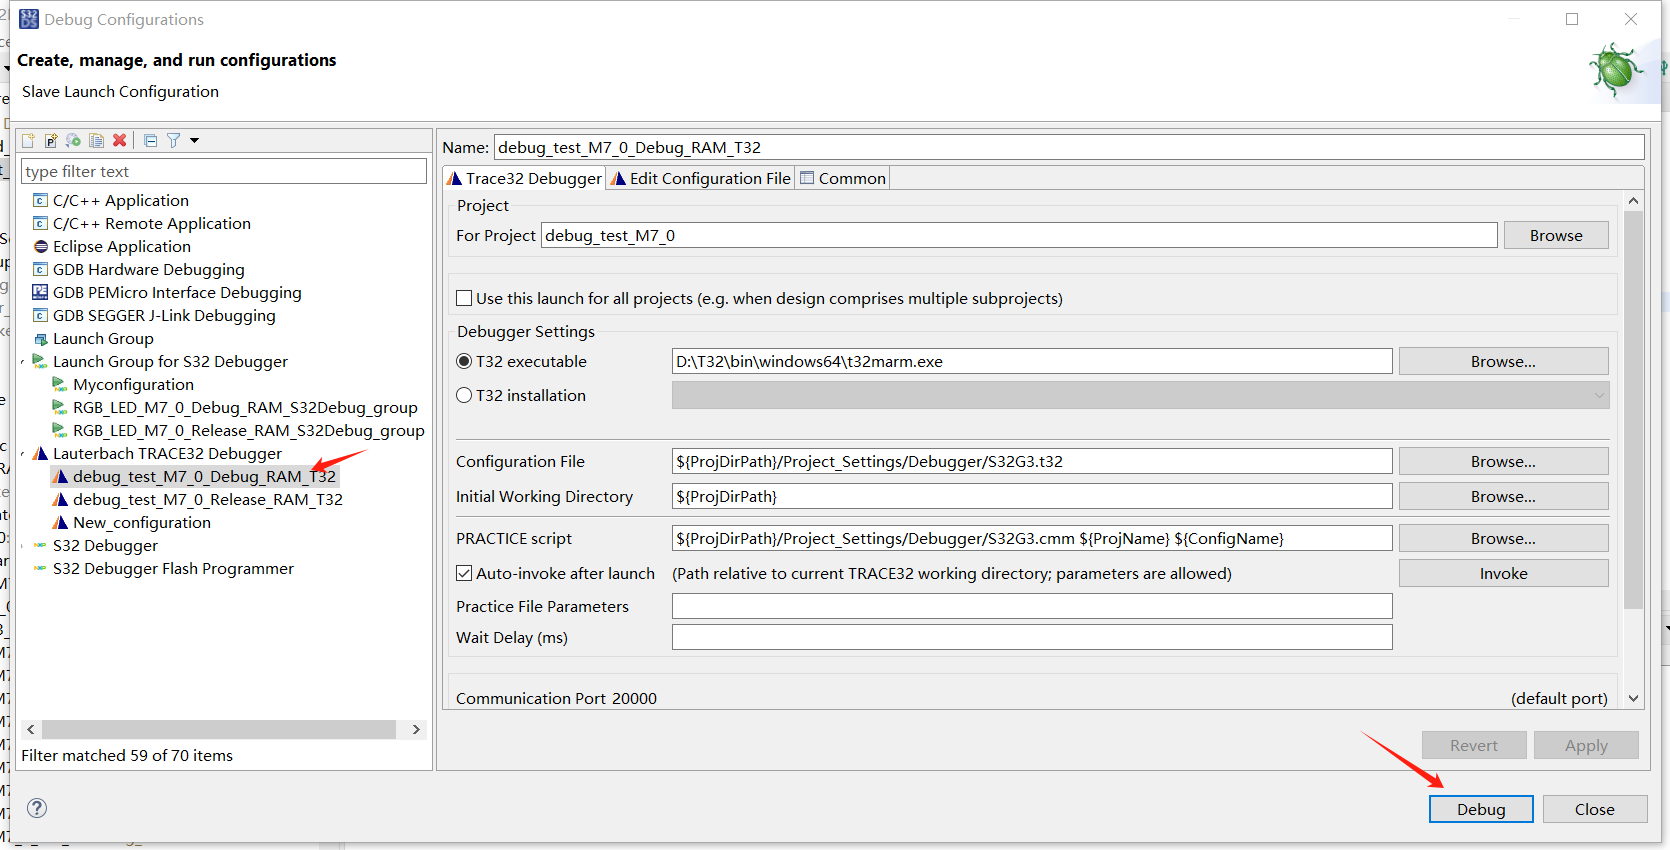Click New prototype configuration icon
This screenshot has width=1670, height=850.
[x=51, y=140]
